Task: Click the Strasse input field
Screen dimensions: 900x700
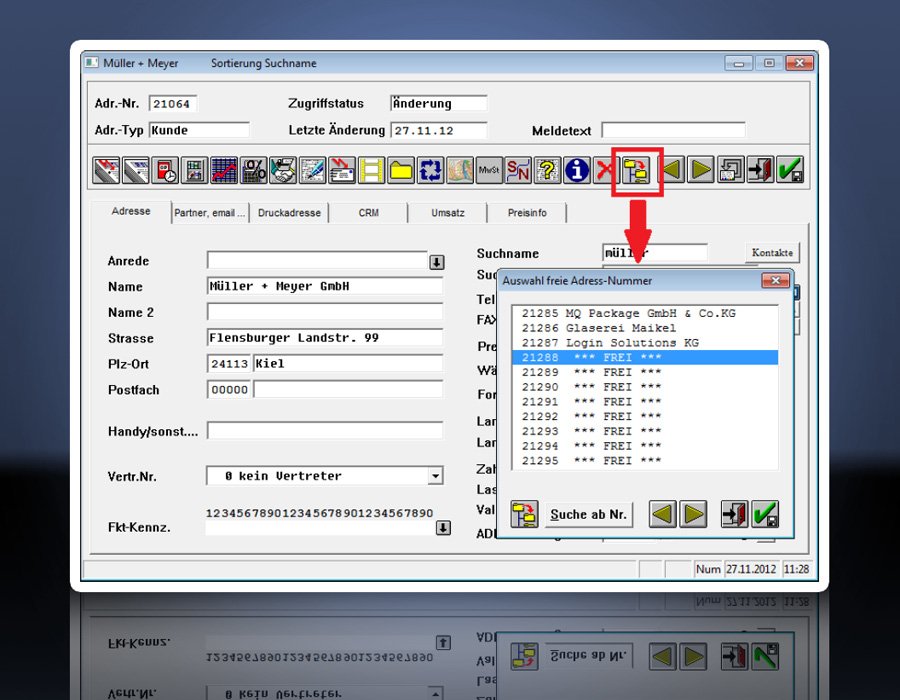Action: [325, 337]
